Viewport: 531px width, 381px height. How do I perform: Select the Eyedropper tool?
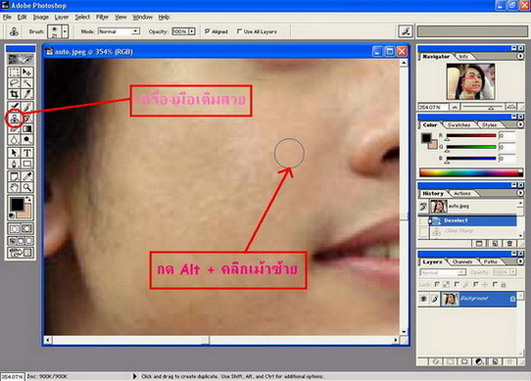point(27,176)
